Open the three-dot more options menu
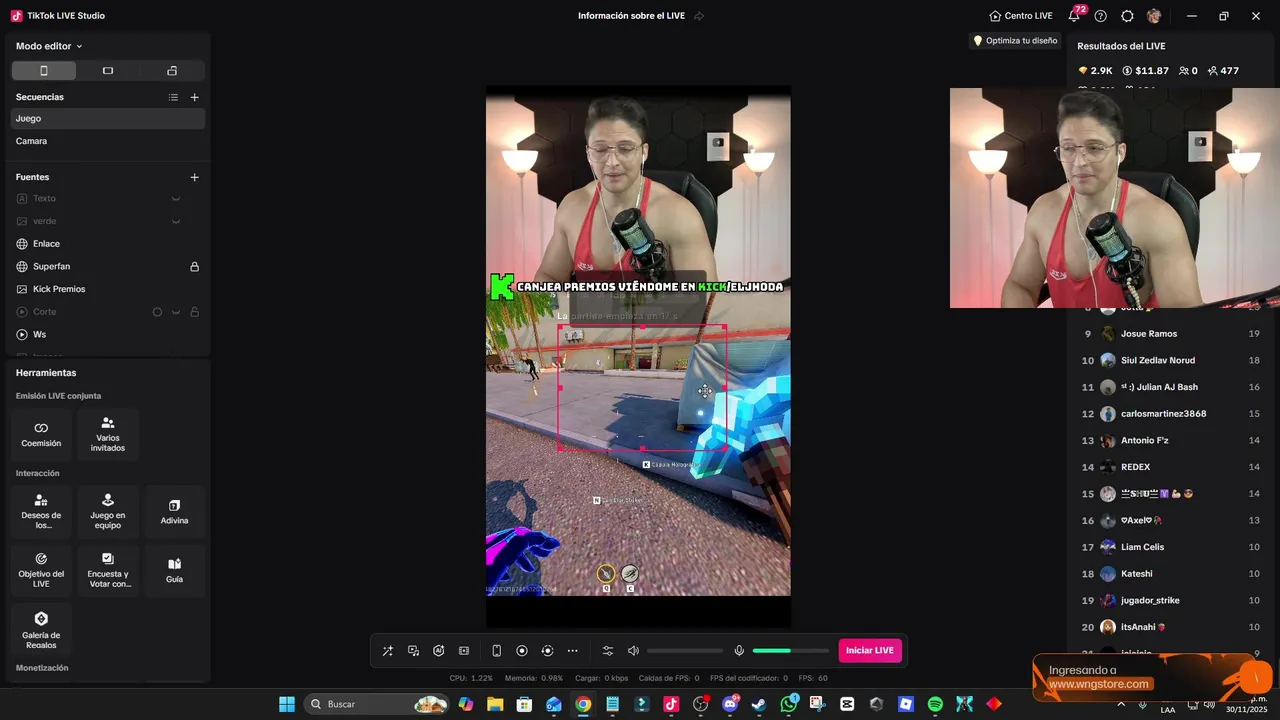This screenshot has width=1280, height=720. click(572, 651)
